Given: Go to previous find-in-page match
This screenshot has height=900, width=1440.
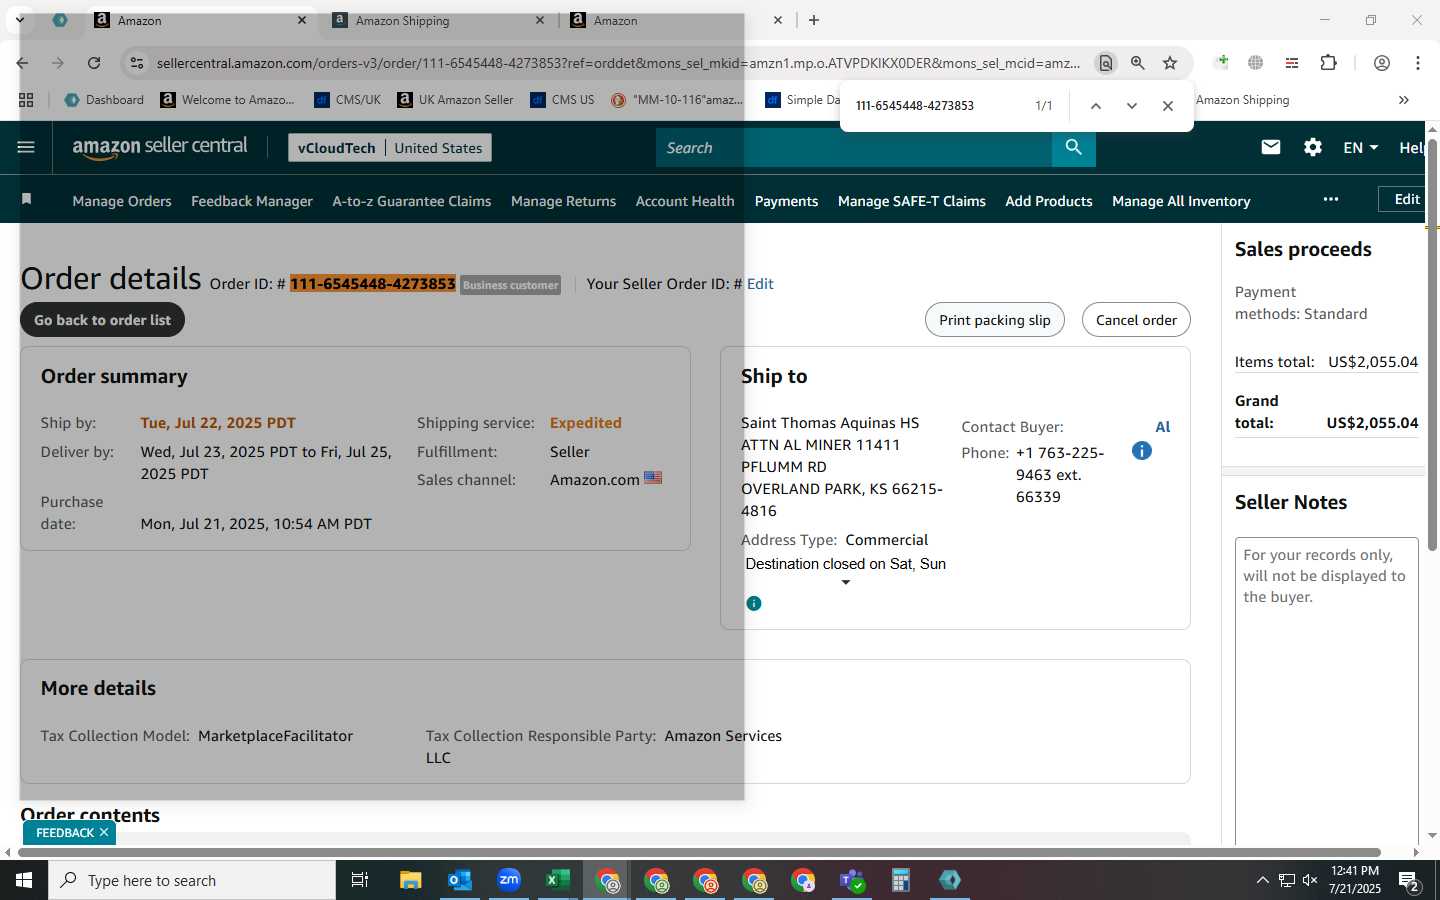Looking at the screenshot, I should click(x=1095, y=105).
